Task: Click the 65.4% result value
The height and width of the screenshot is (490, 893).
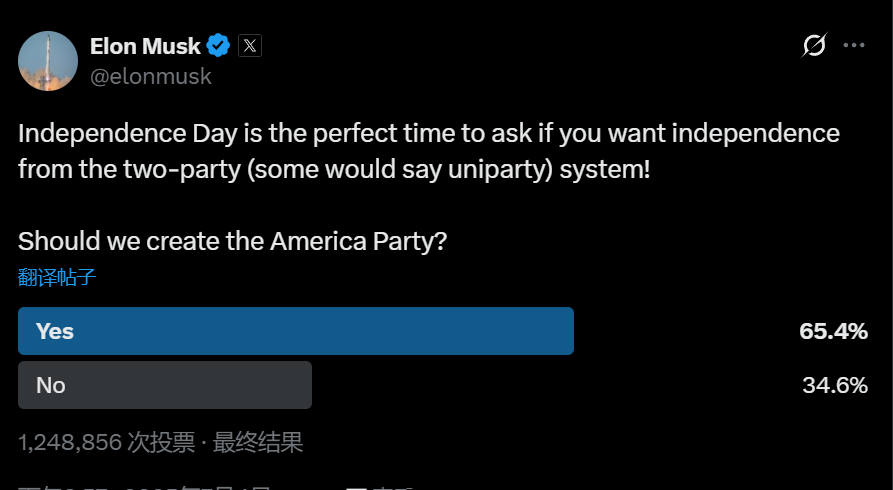Action: point(833,331)
